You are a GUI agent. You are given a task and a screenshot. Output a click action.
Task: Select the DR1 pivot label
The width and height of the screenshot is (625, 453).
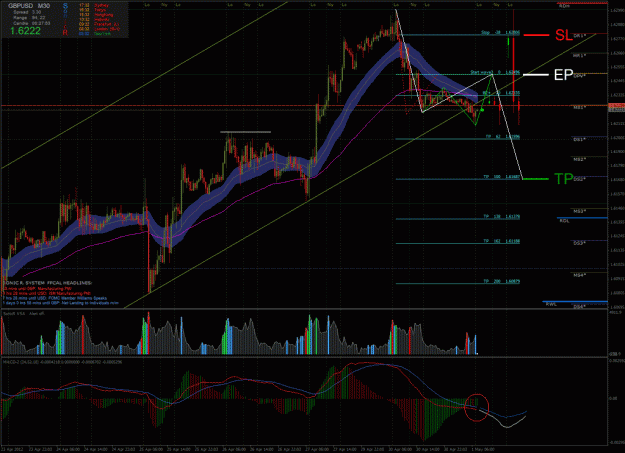coord(580,36)
